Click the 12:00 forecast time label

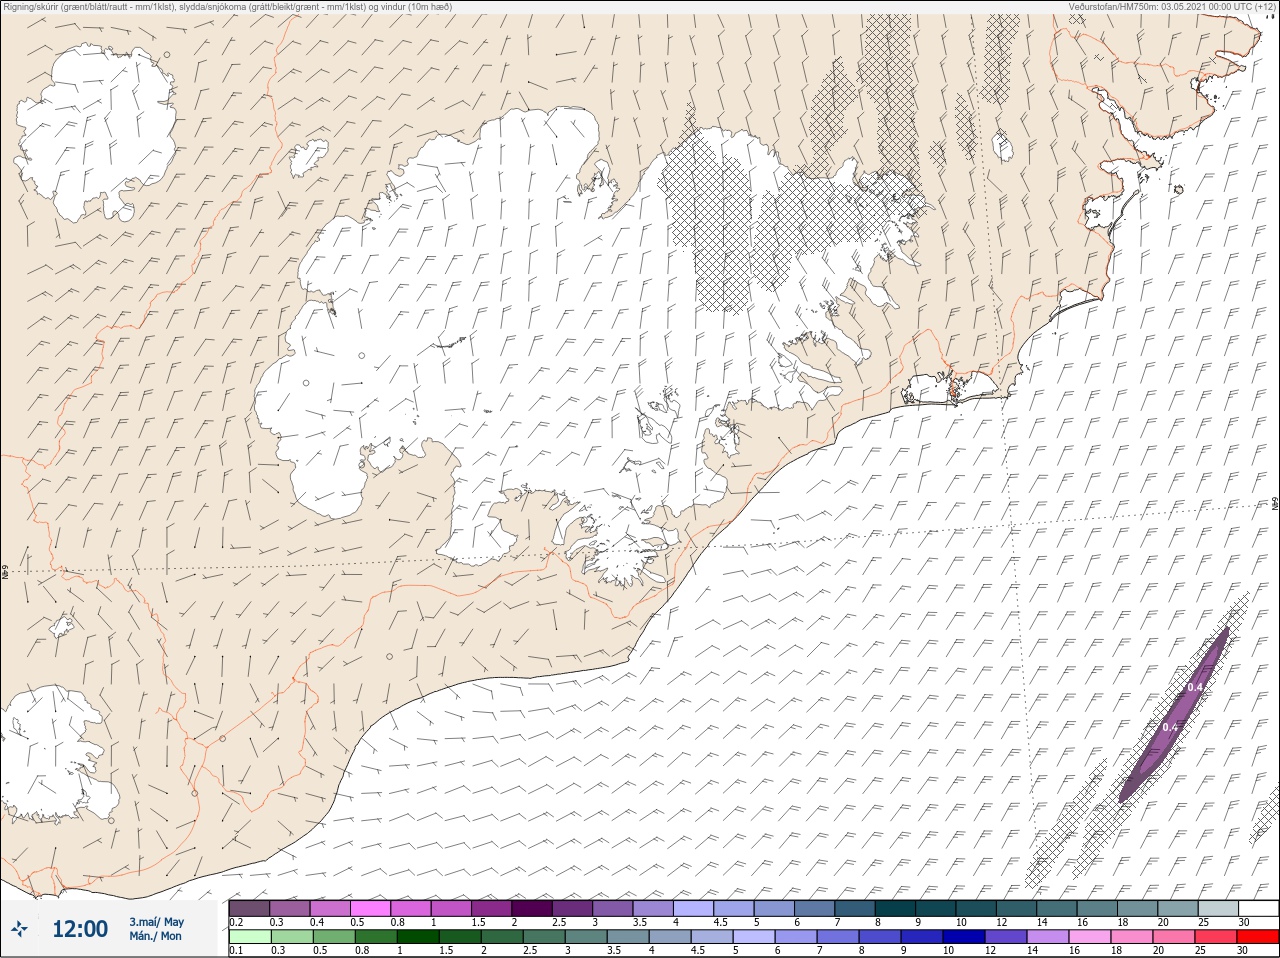(x=80, y=929)
